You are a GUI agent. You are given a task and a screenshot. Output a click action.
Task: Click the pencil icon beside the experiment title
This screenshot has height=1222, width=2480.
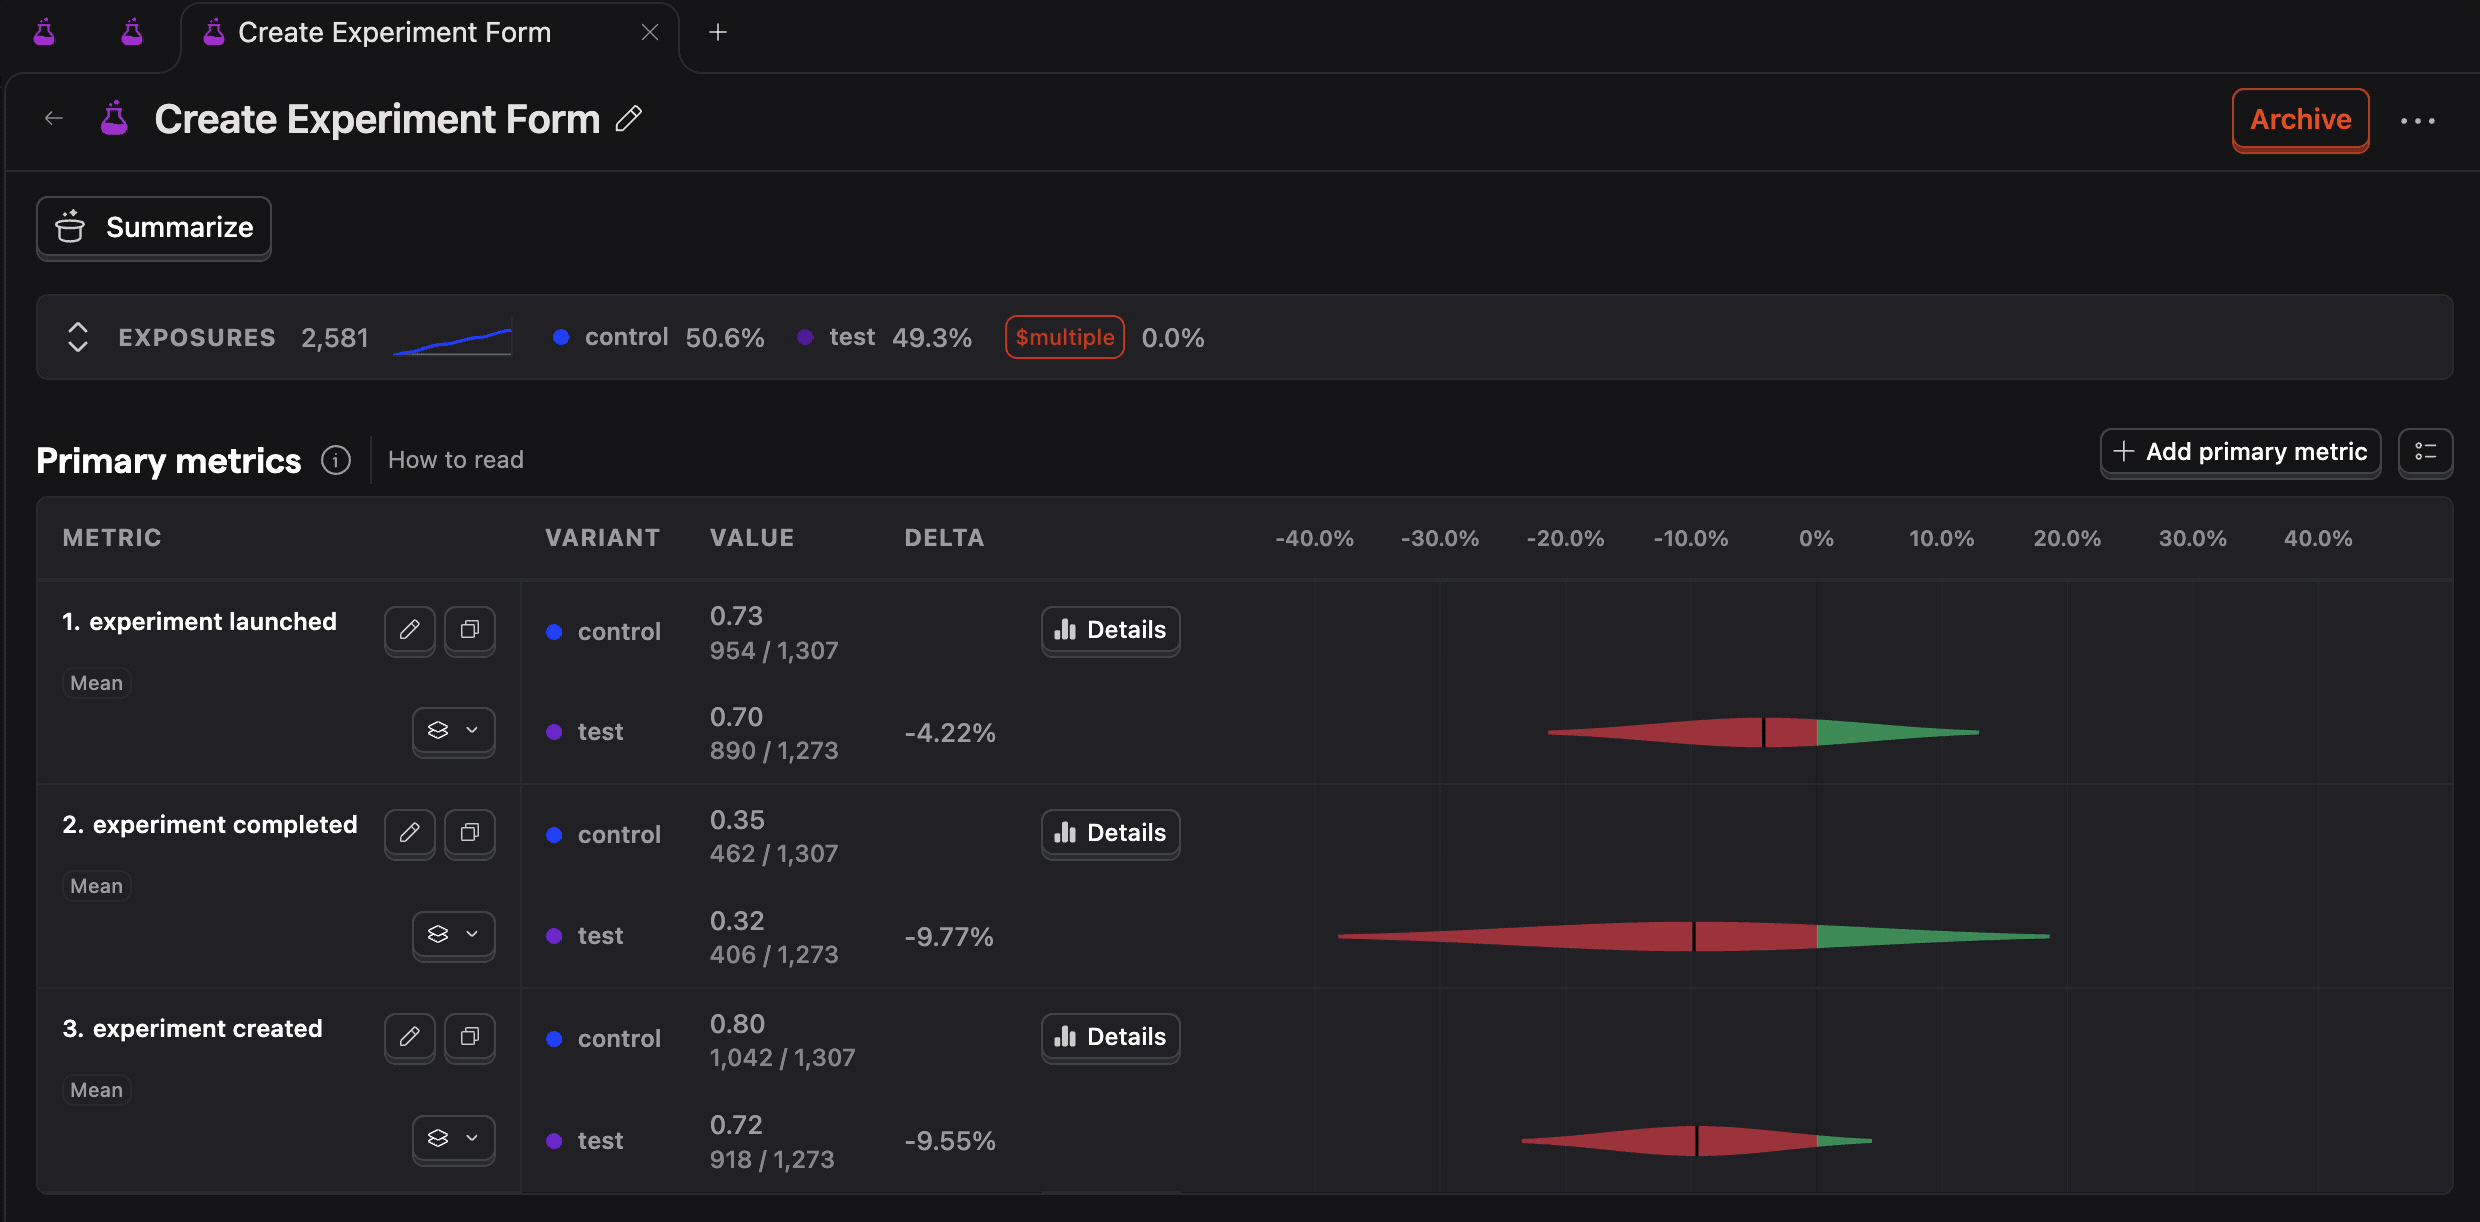(x=628, y=119)
